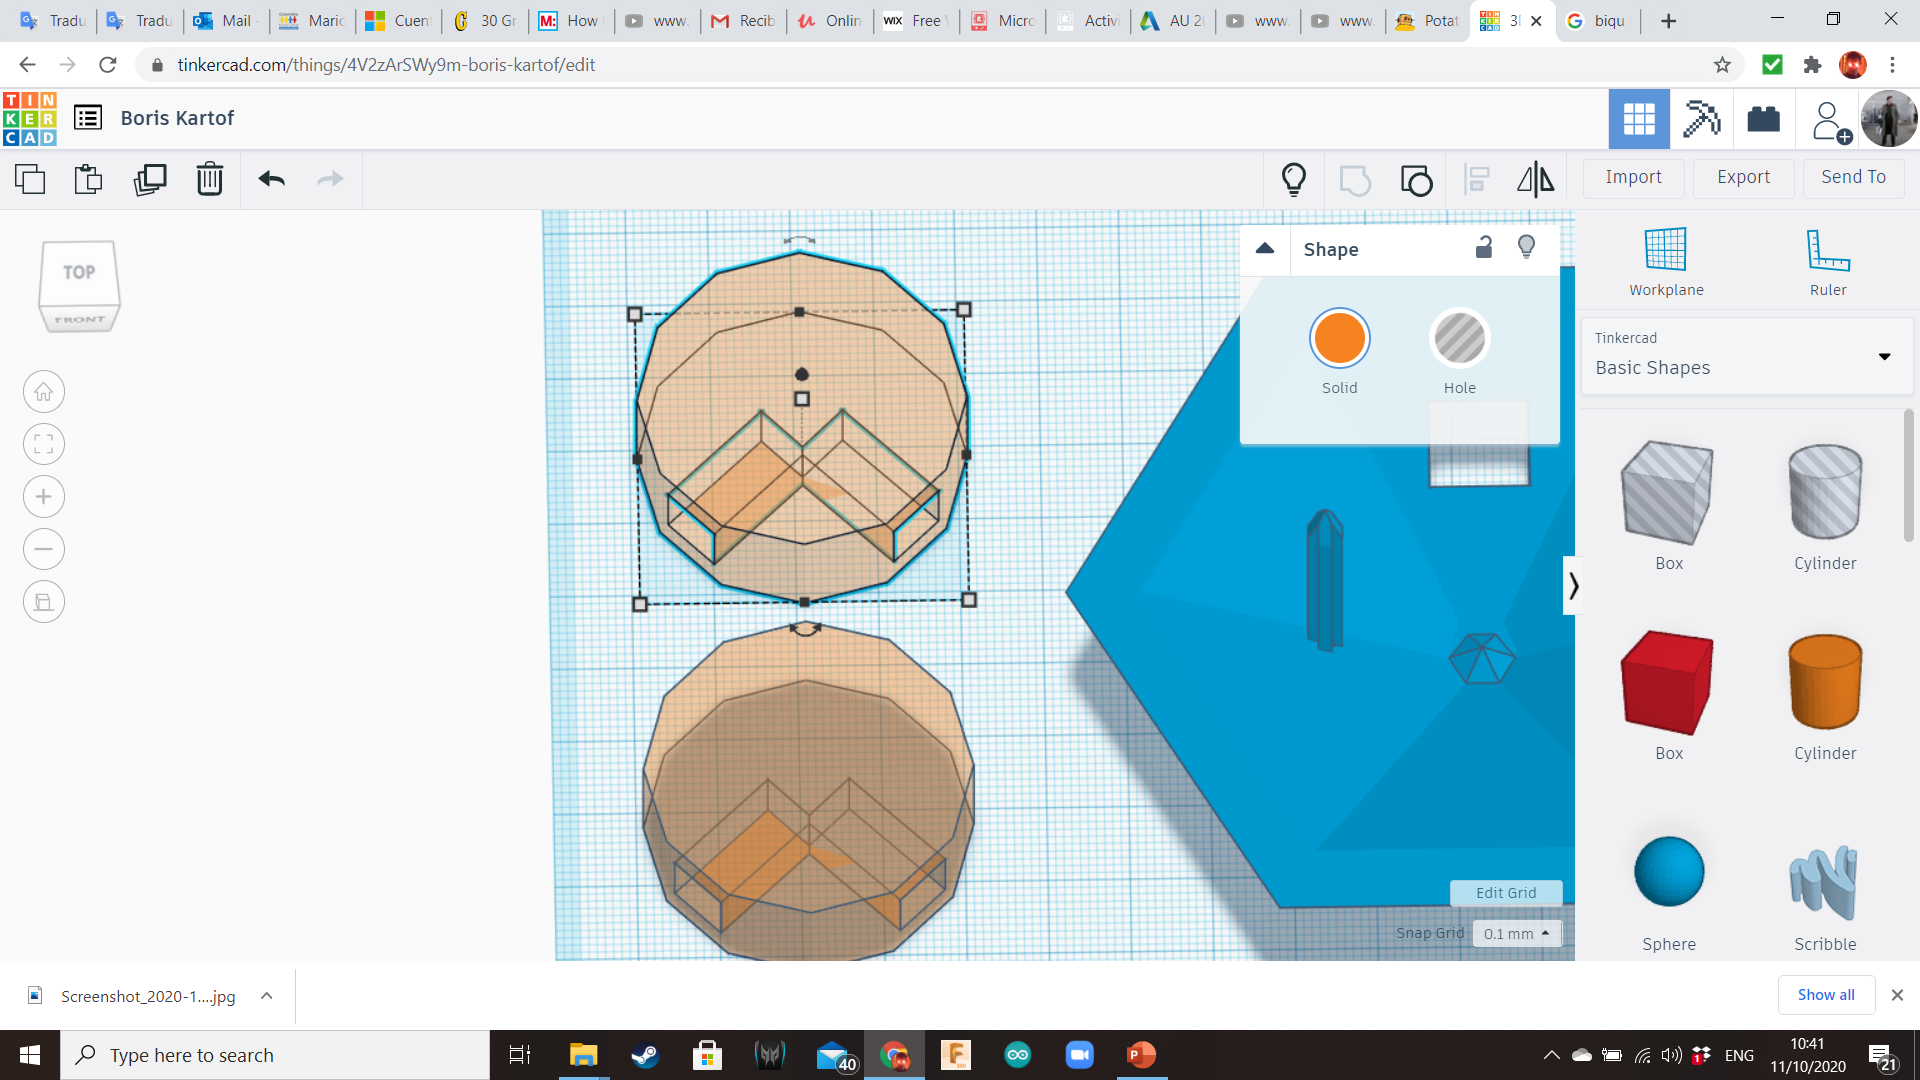Click the Group shapes icon
This screenshot has width=1920, height=1080.
pos(1355,180)
